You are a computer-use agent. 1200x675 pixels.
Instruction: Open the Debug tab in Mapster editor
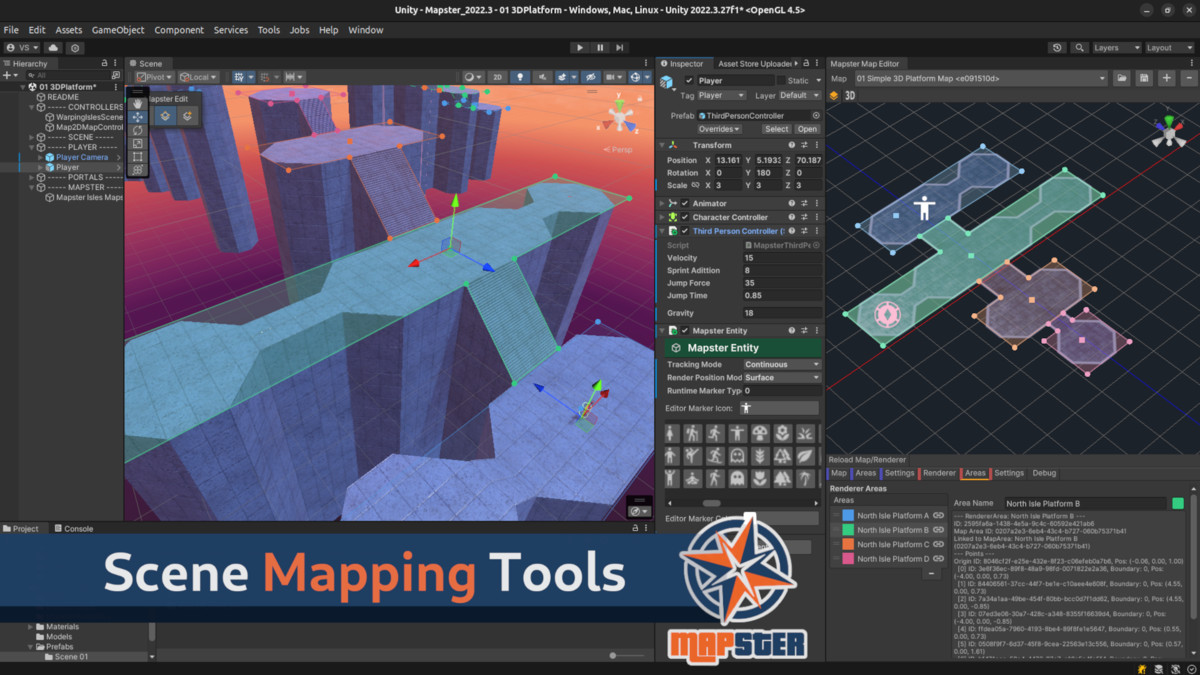coord(1044,473)
